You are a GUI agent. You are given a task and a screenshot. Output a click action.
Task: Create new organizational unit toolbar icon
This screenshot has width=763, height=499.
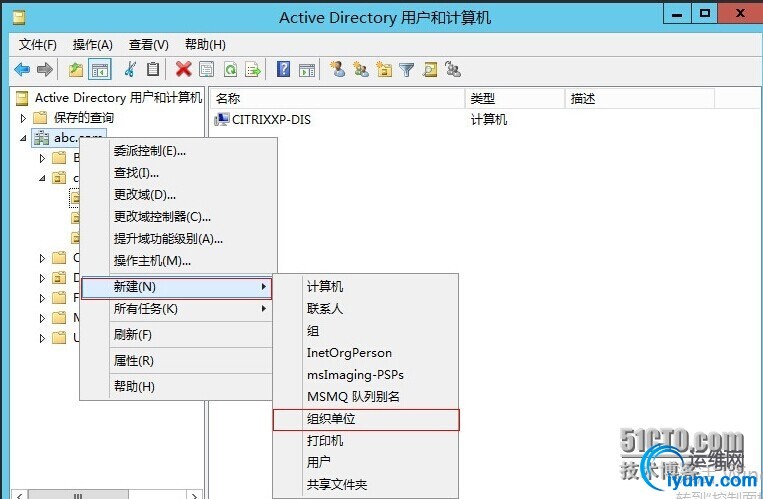pyautogui.click(x=384, y=70)
